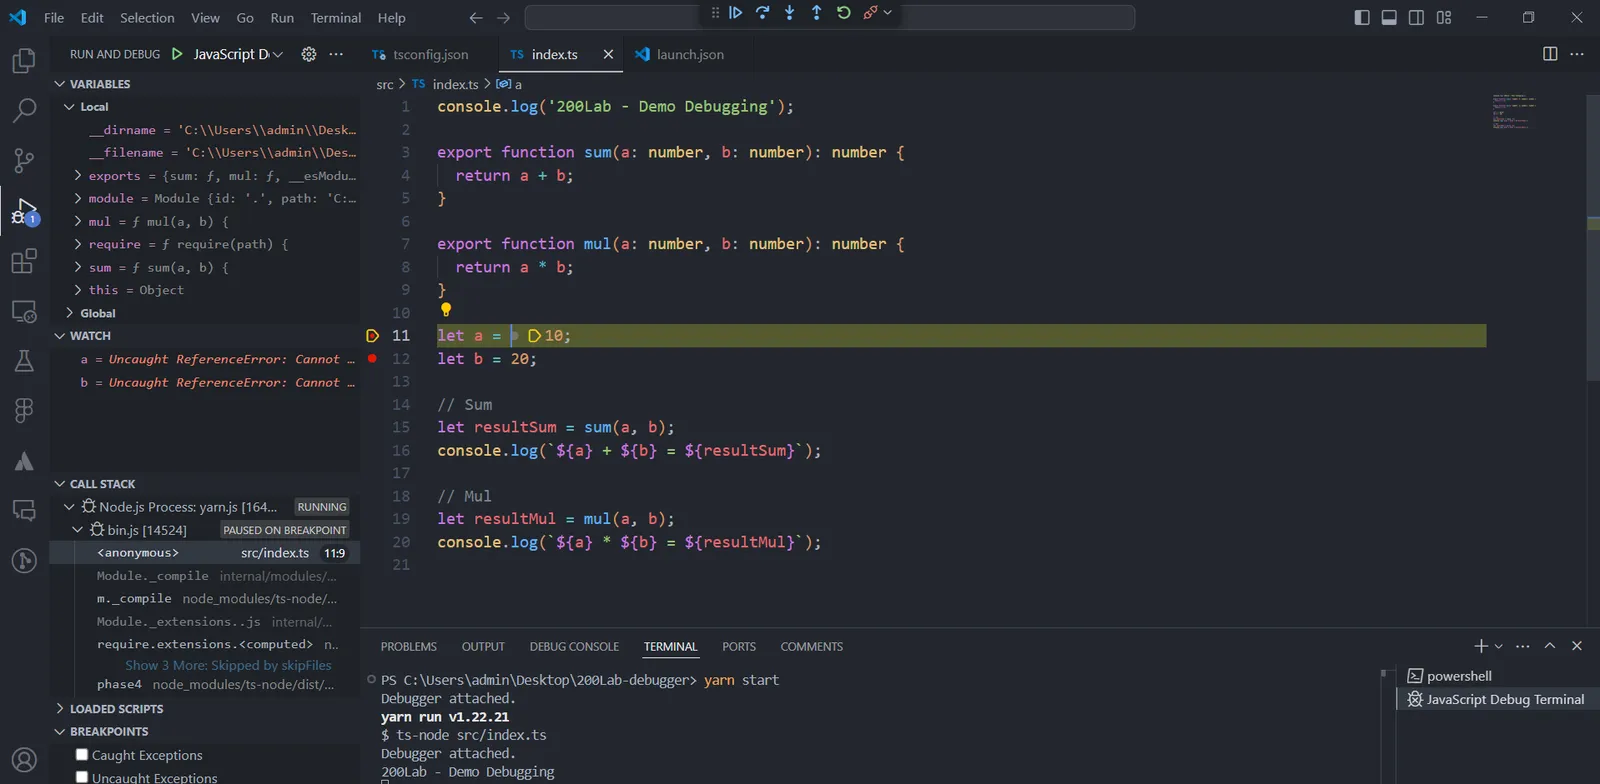1600x784 pixels.
Task: Select anonymous frame in call stack
Action: pos(205,553)
